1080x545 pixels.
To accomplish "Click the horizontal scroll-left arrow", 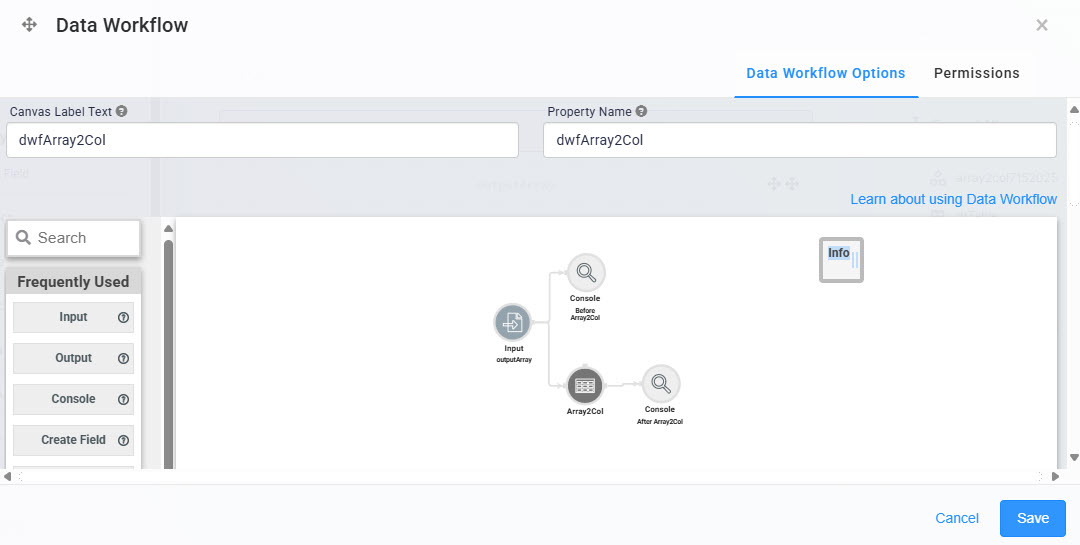I will tap(7, 476).
